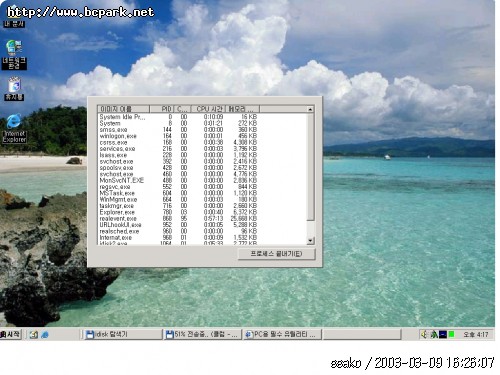Click the 프로세스 끝내기(E) button

click(276, 254)
